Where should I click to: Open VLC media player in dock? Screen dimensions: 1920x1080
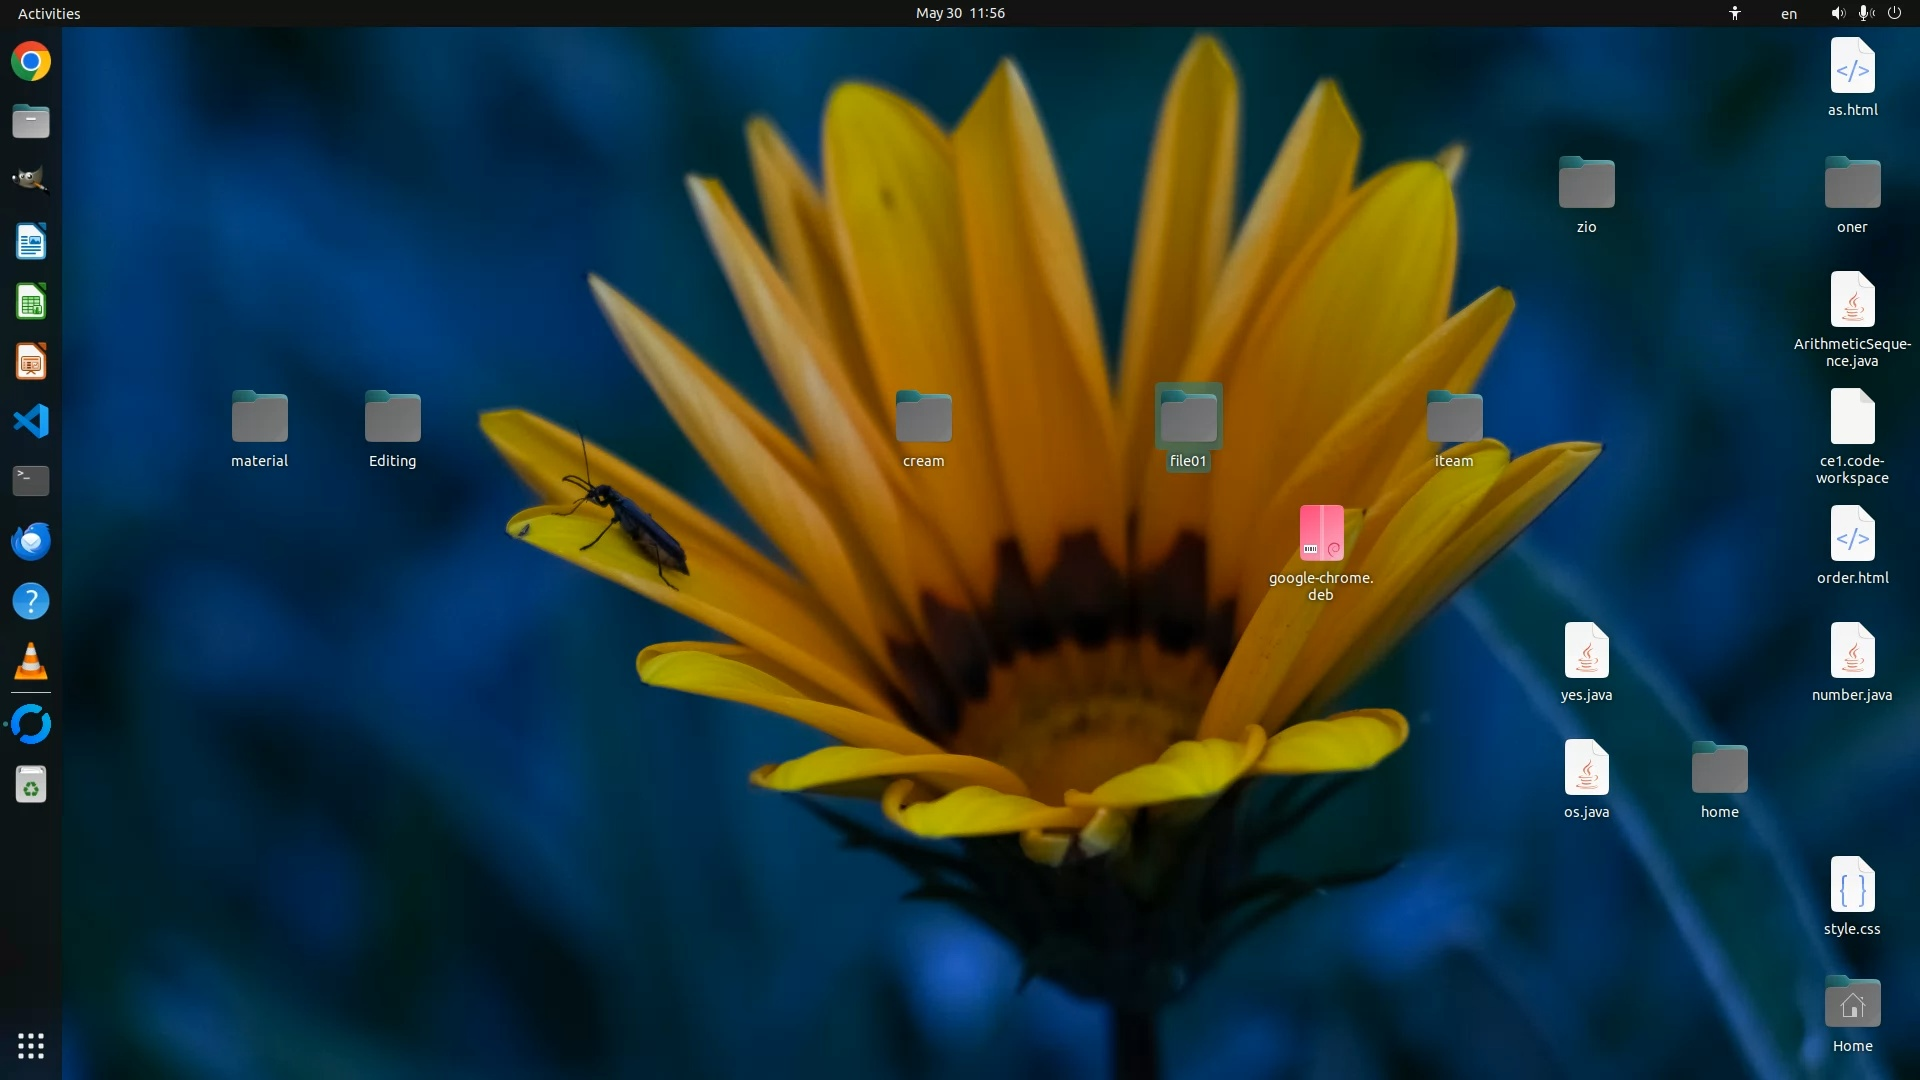(31, 661)
